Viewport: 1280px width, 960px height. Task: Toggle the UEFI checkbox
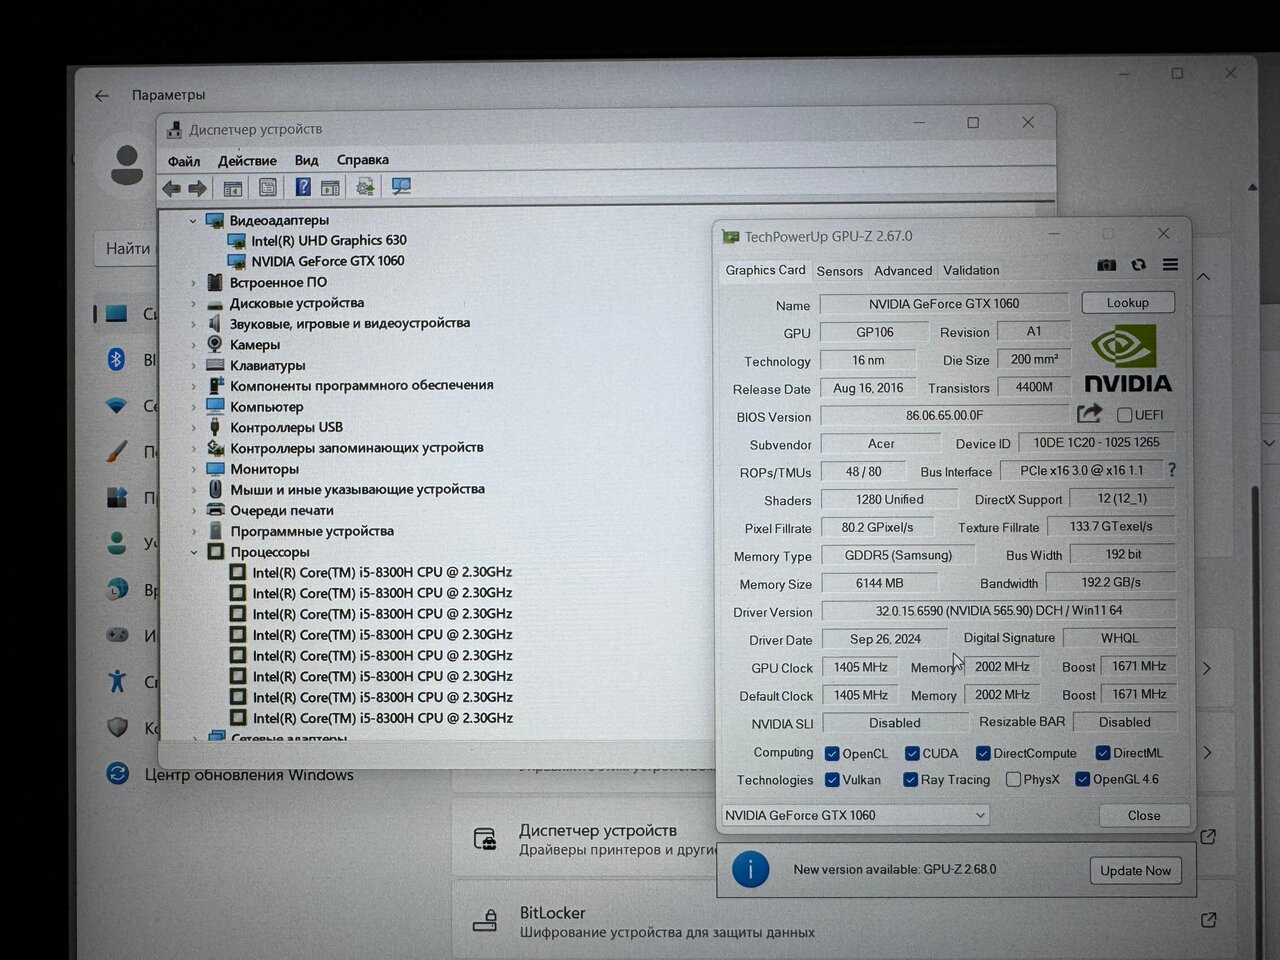click(x=1124, y=415)
